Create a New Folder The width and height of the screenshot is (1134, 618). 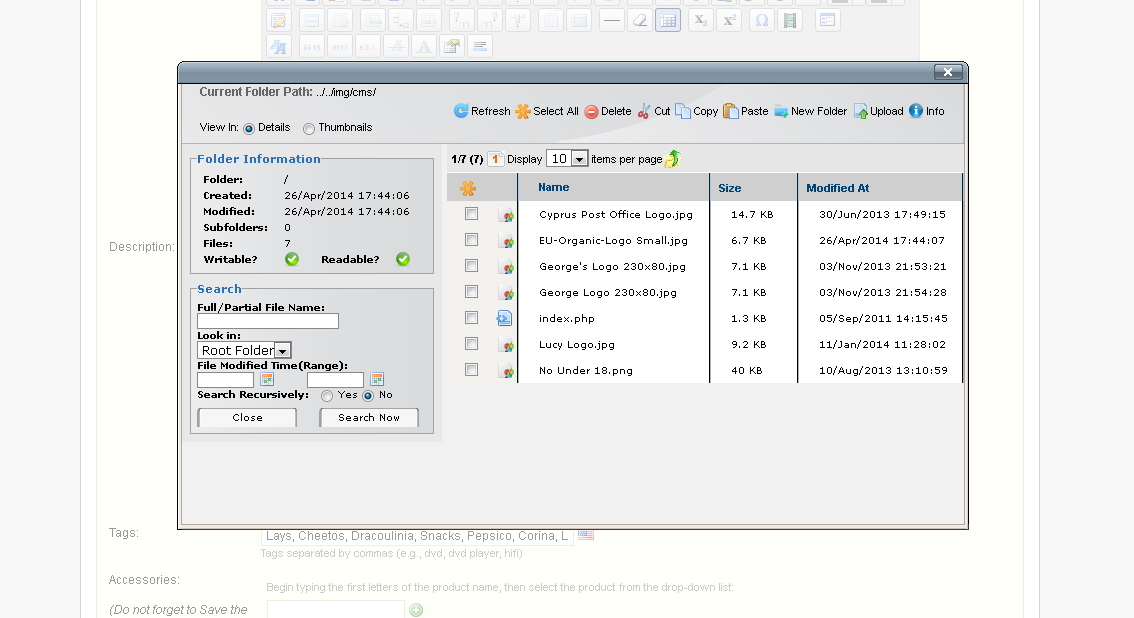click(810, 111)
